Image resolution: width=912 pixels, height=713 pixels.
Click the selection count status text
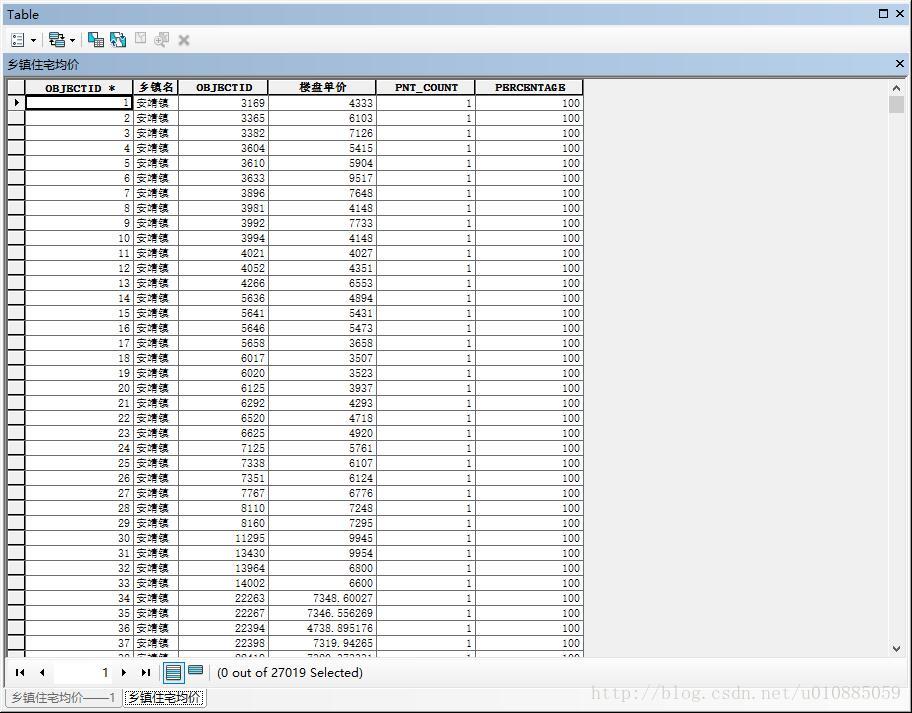tap(290, 672)
